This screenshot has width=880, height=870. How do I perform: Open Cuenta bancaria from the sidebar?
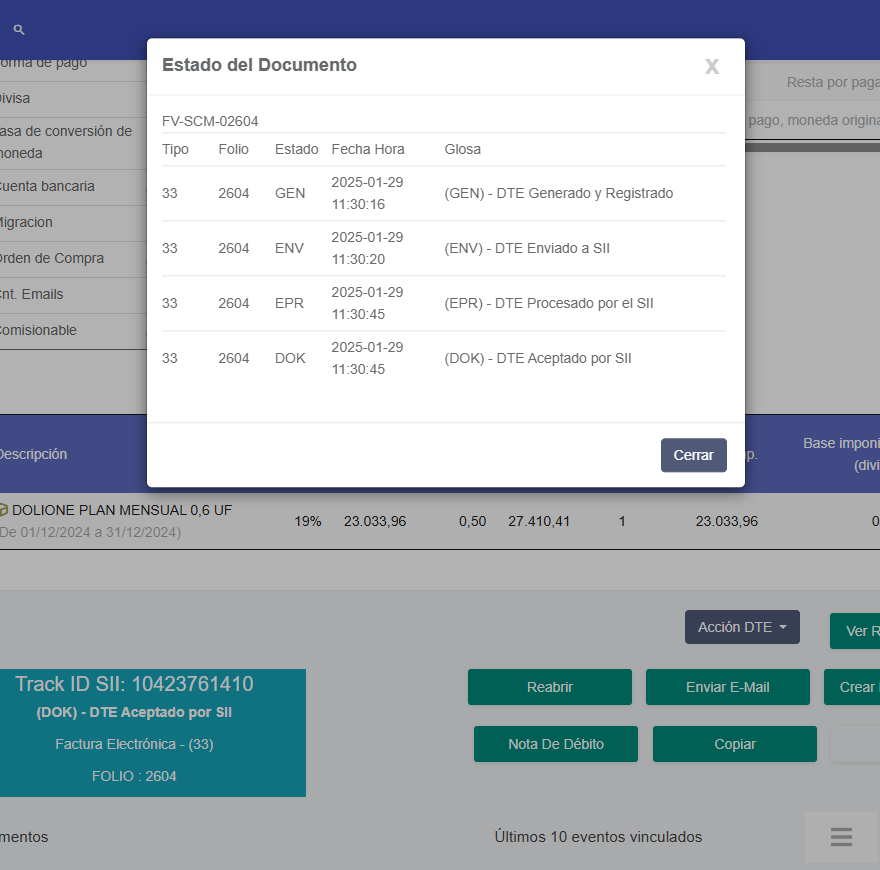pos(35,187)
